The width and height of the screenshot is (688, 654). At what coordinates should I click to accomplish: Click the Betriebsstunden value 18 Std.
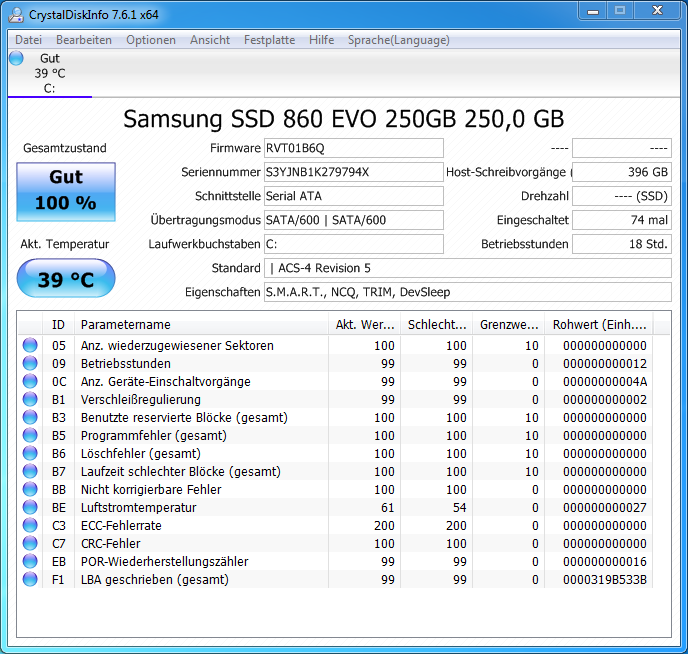pyautogui.click(x=622, y=244)
